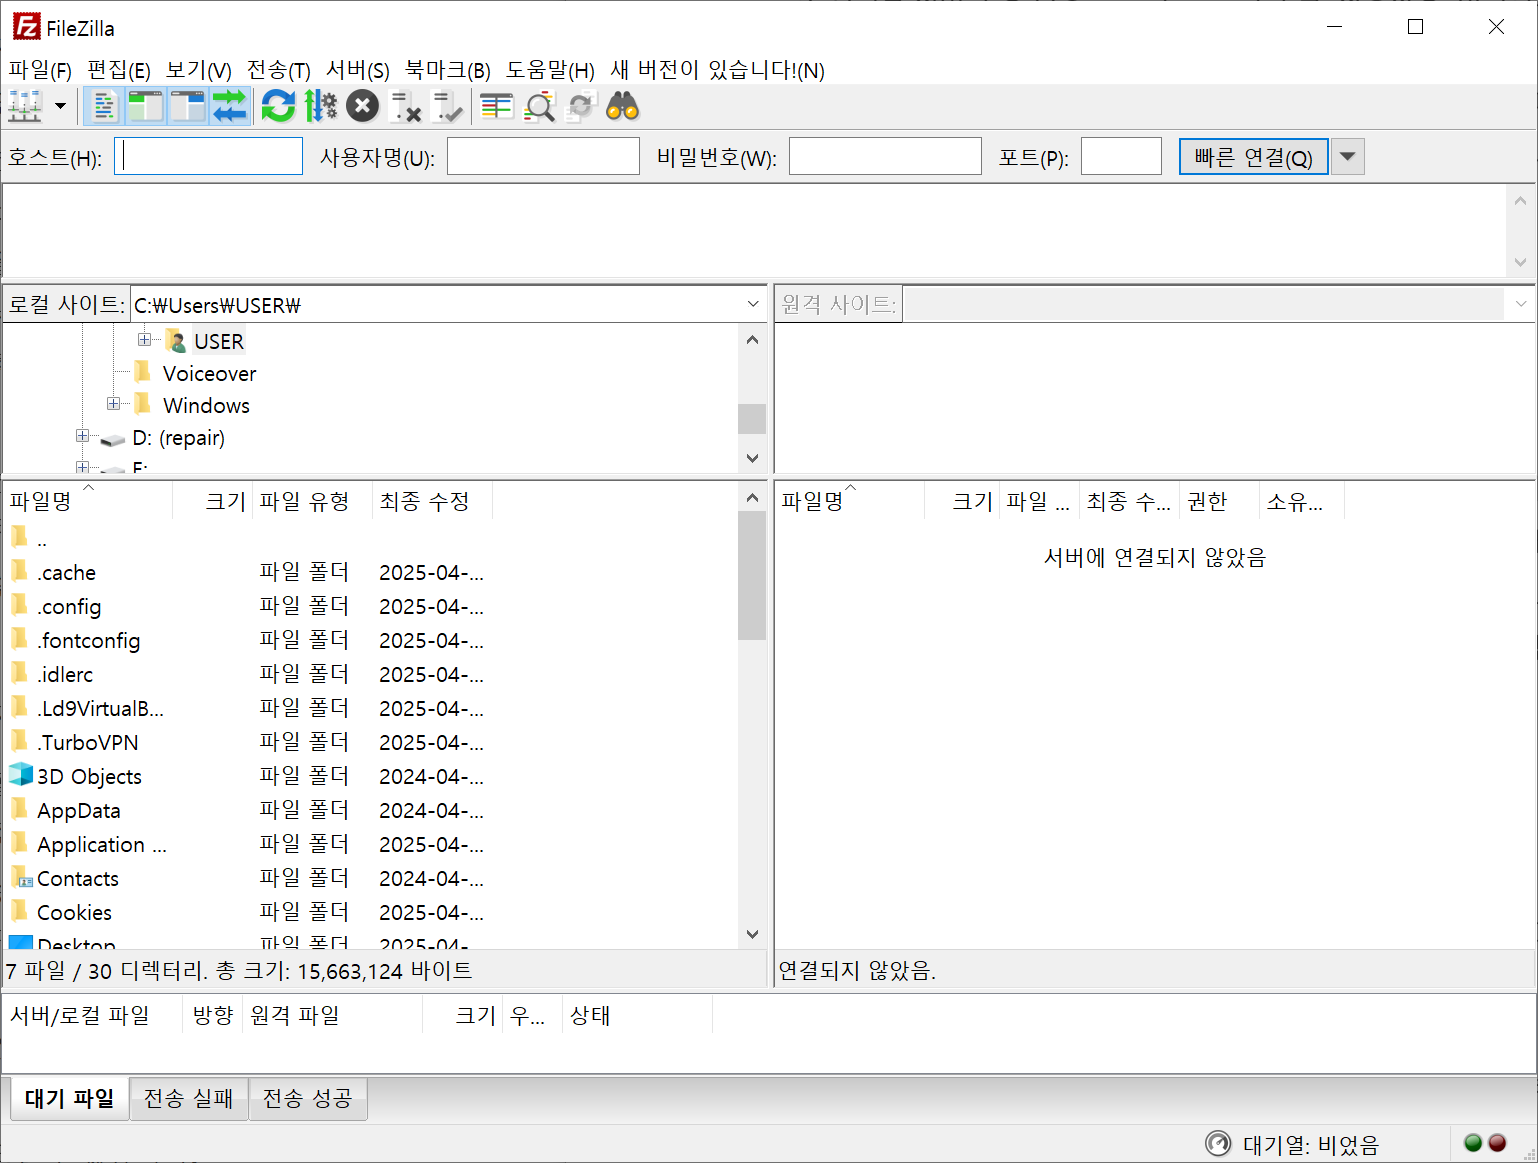The width and height of the screenshot is (1538, 1163).
Task: Disconnect from the visible server
Action: 406,106
